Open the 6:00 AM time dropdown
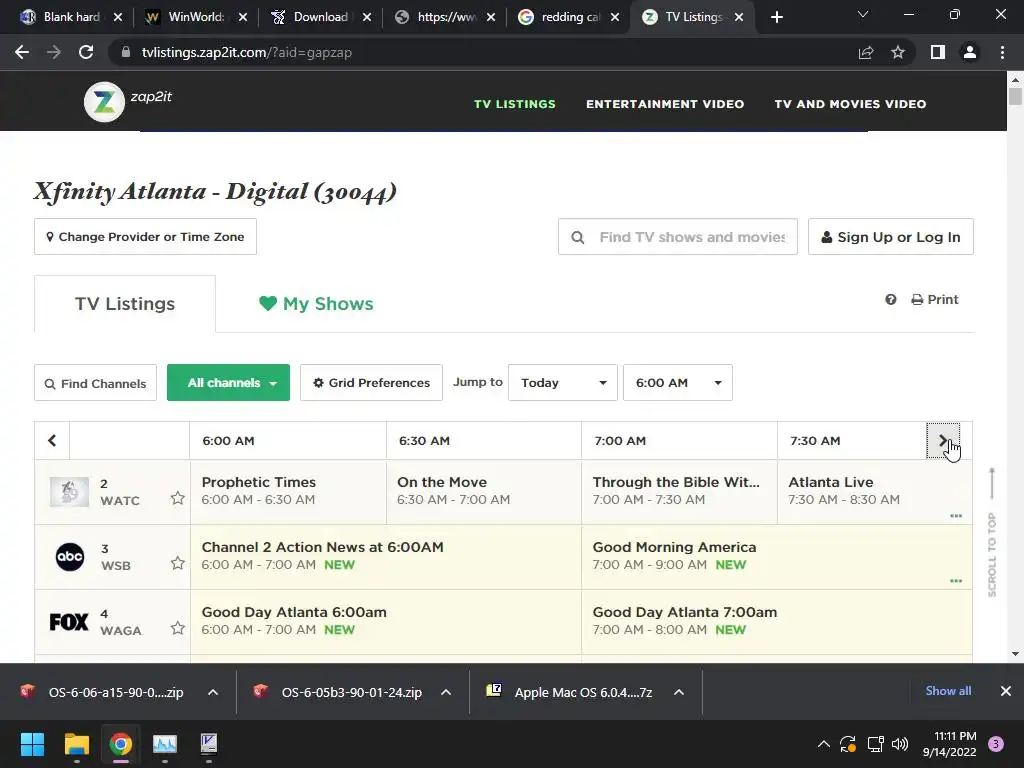Viewport: 1024px width, 768px height. click(678, 383)
